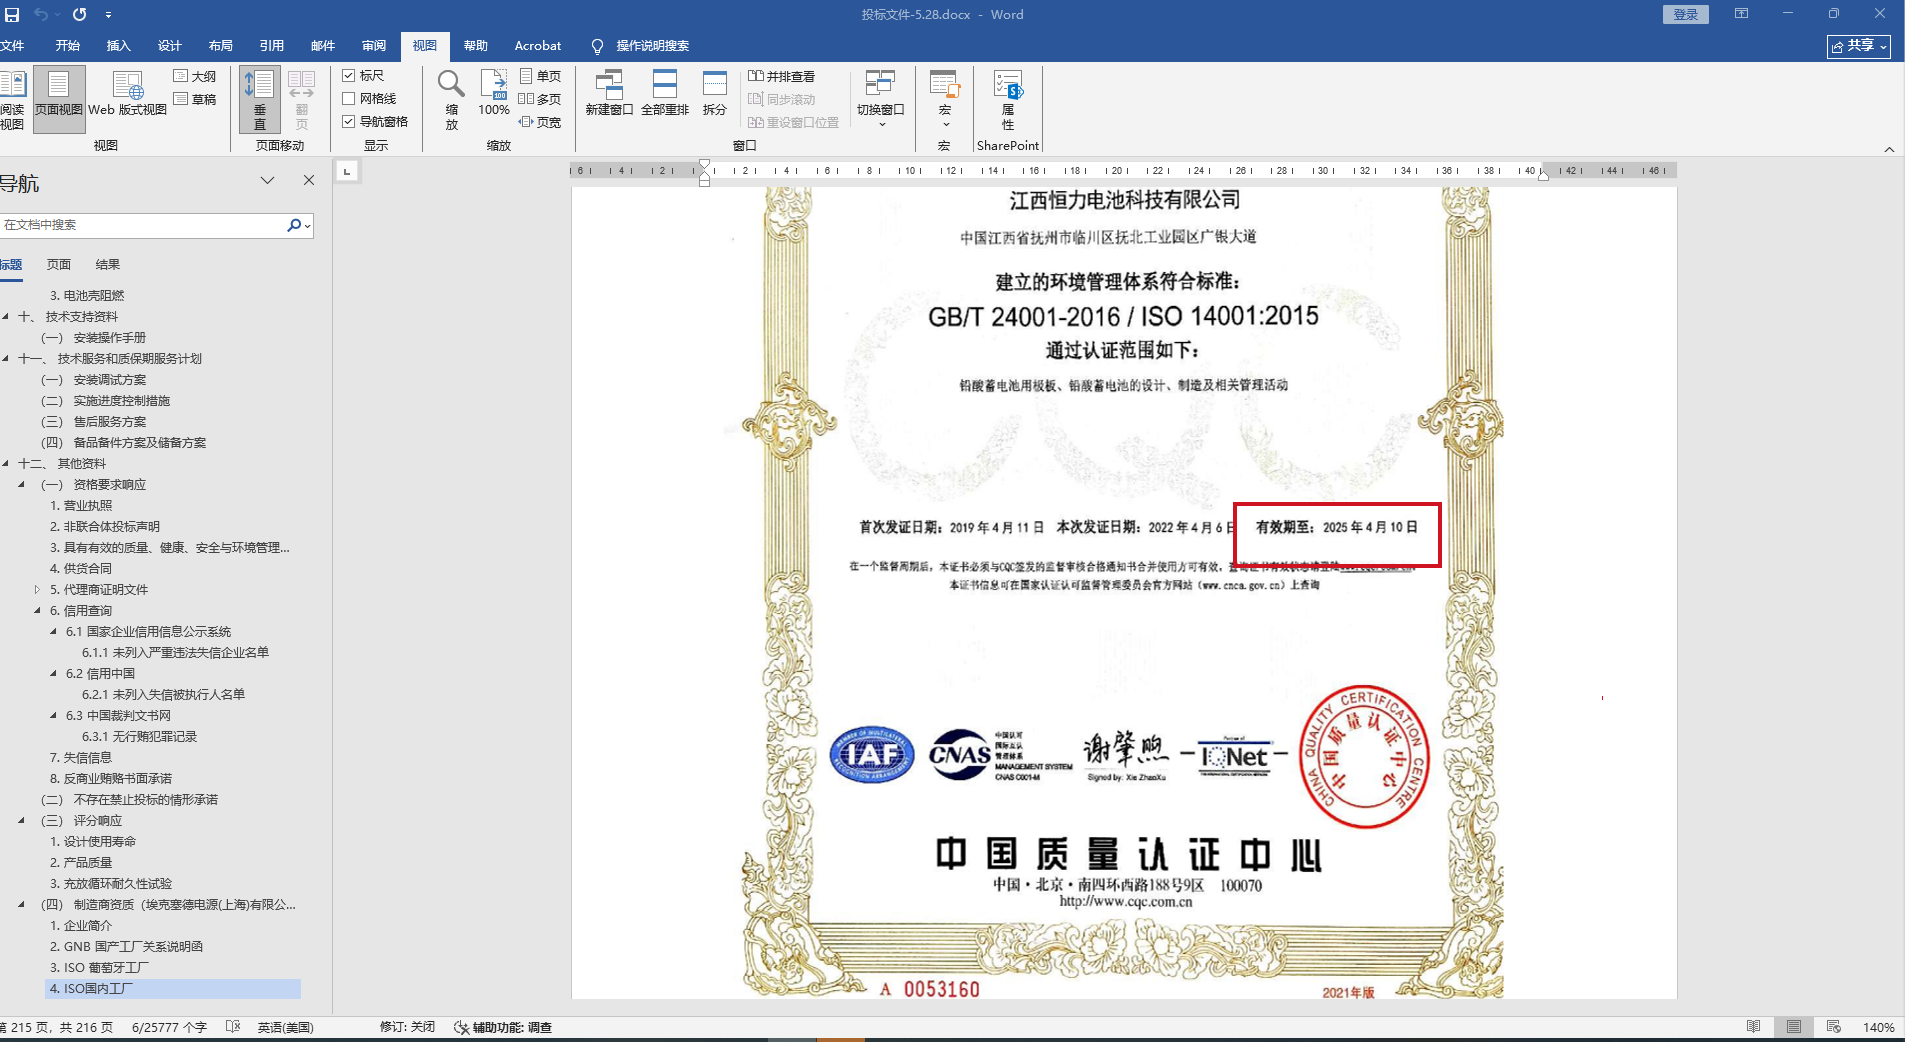Toggle the Navigation Pane (导航窗格) checkbox
This screenshot has width=1905, height=1042.
click(x=375, y=121)
